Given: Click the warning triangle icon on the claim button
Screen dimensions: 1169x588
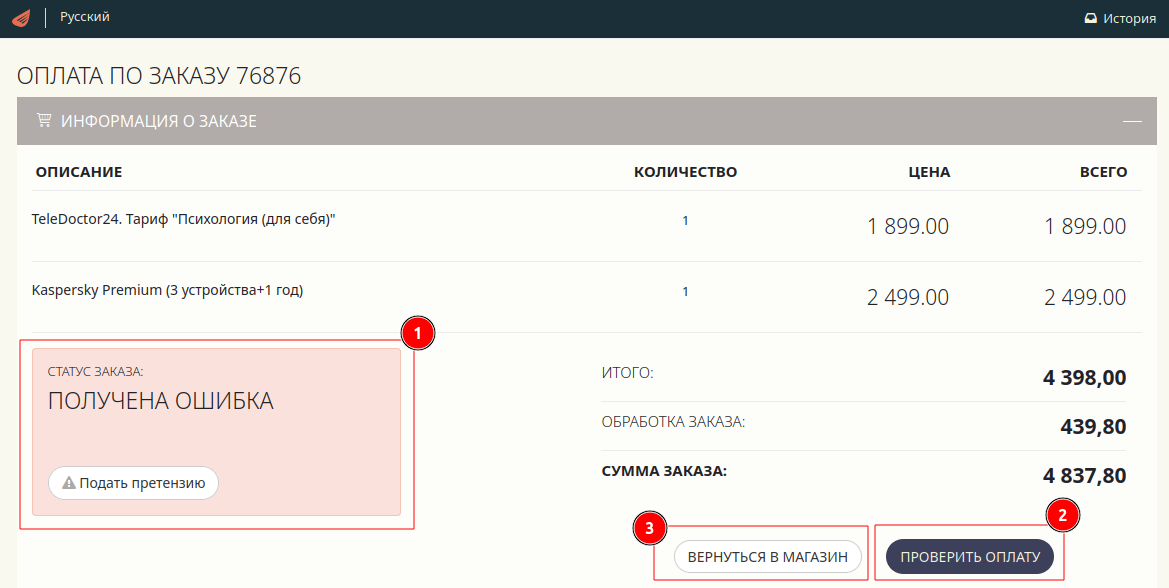Looking at the screenshot, I should tap(69, 483).
